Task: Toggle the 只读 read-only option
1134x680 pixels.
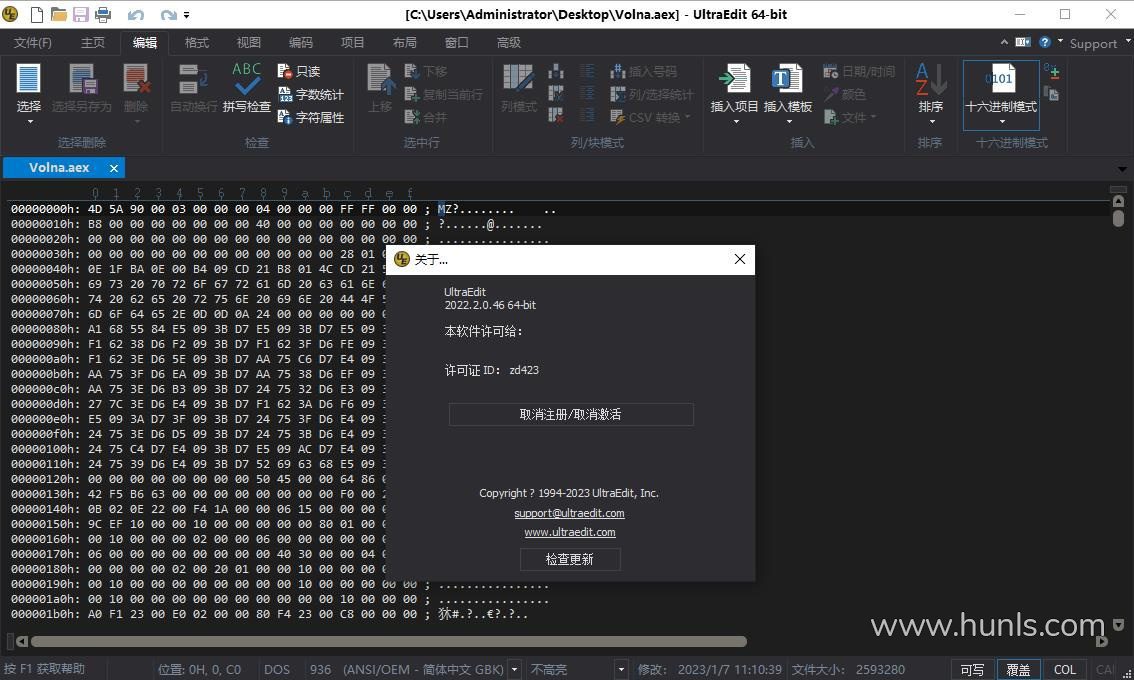Action: coord(299,71)
